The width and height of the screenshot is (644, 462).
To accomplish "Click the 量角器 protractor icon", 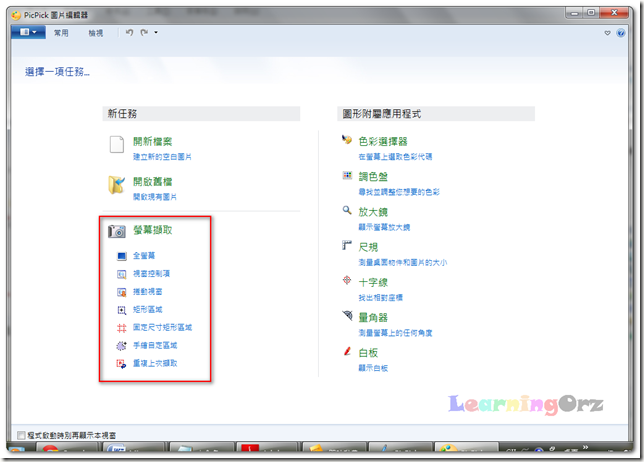I will (347, 315).
